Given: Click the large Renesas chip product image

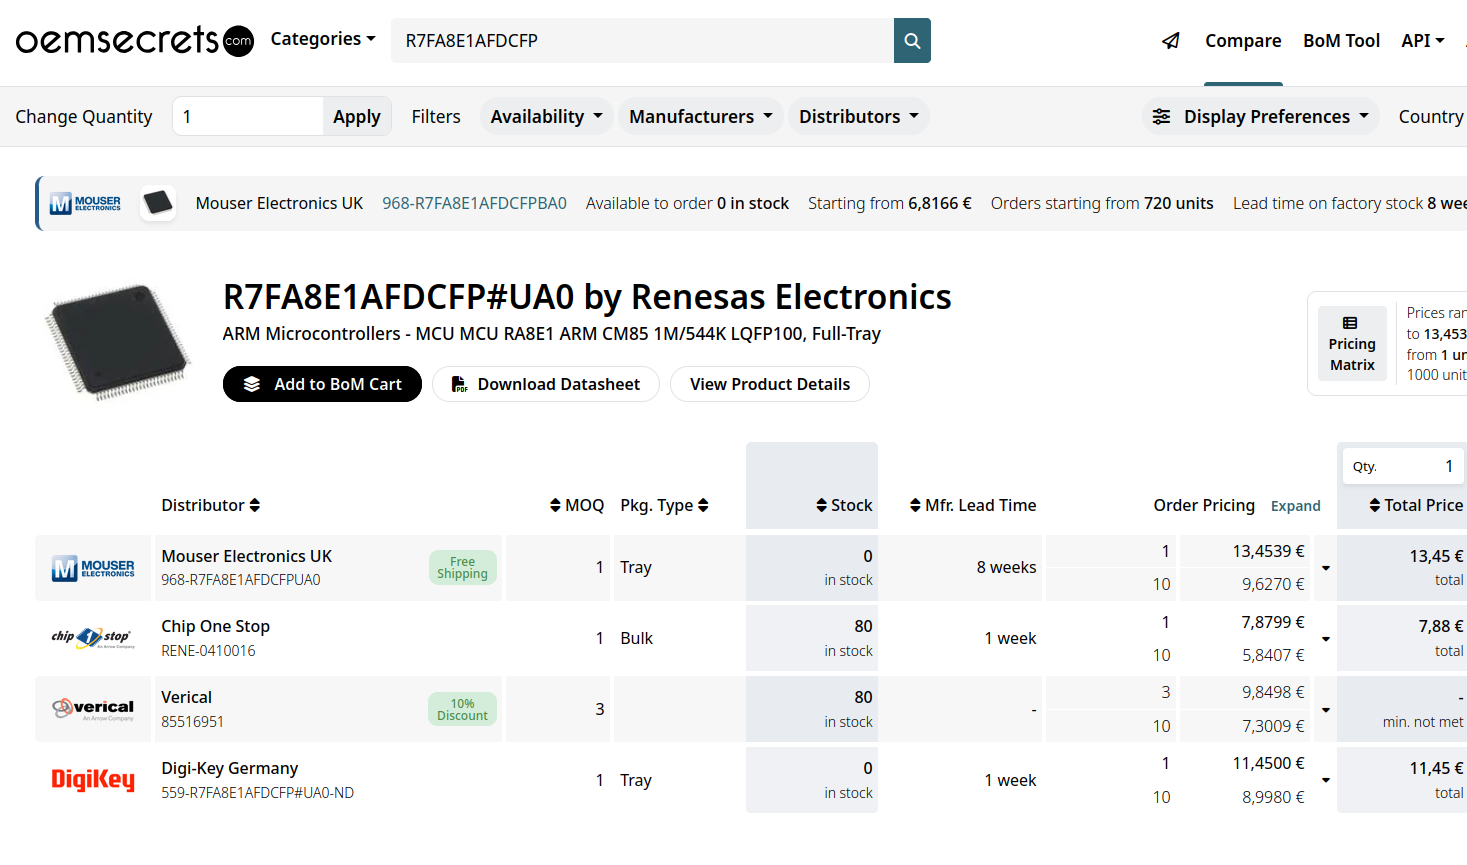Looking at the screenshot, I should tap(117, 342).
